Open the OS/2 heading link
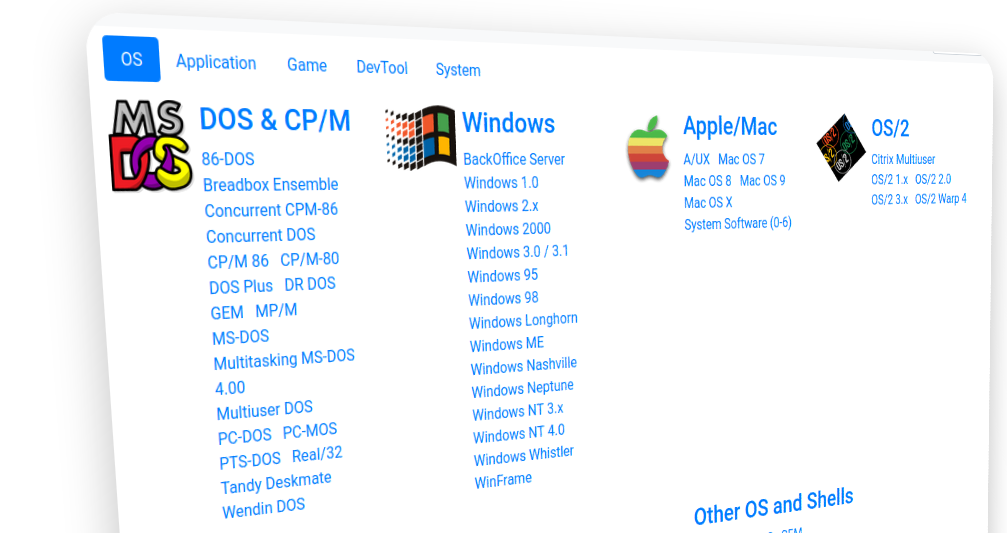This screenshot has width=1007, height=533. pyautogui.click(x=890, y=128)
